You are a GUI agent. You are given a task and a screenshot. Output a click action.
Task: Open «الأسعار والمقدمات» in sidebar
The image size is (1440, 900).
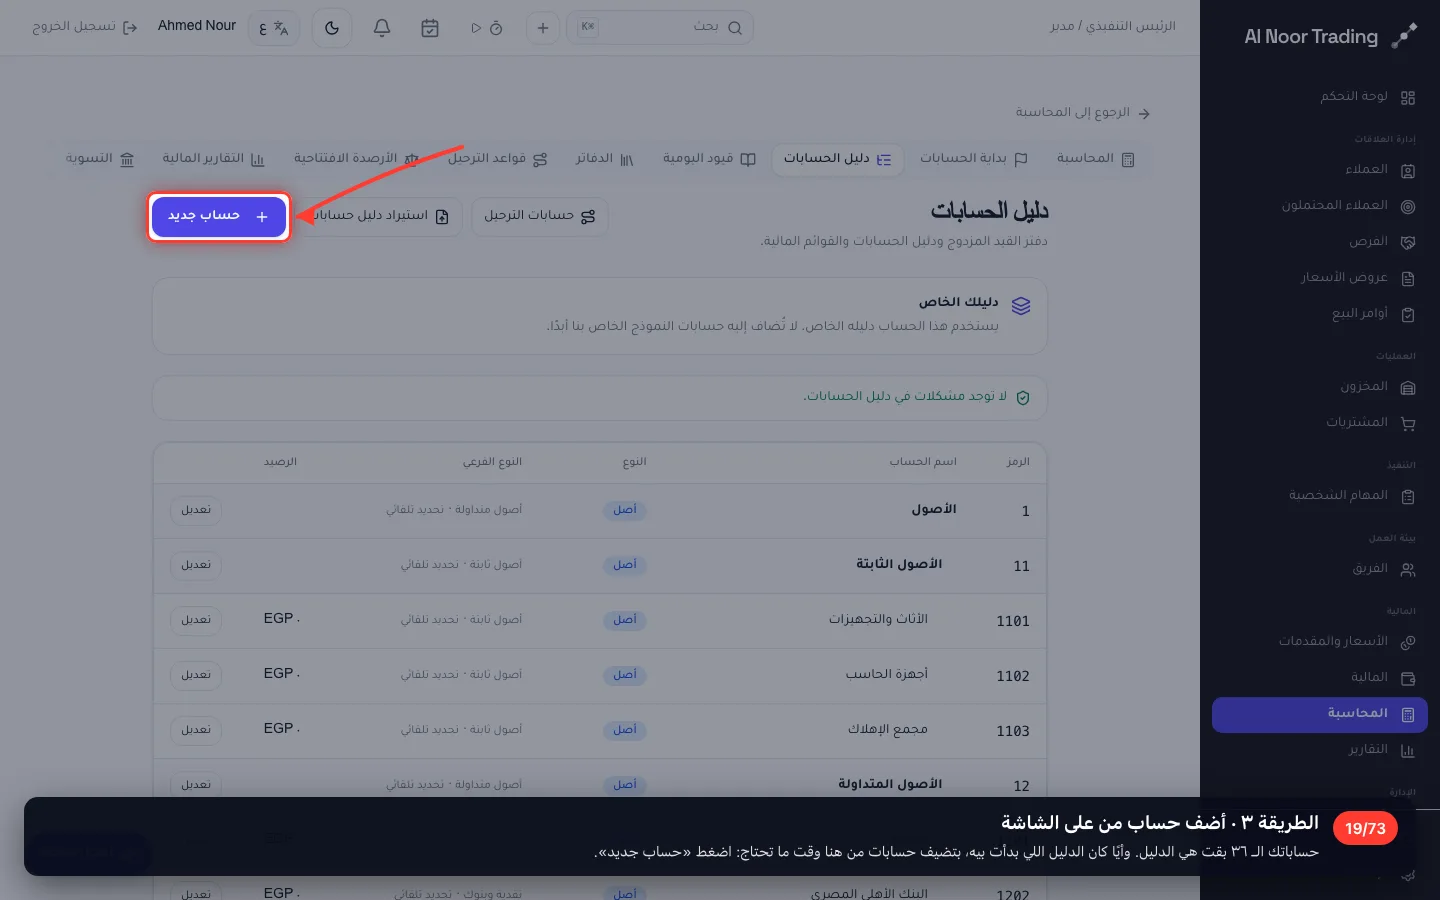[x=1320, y=642]
